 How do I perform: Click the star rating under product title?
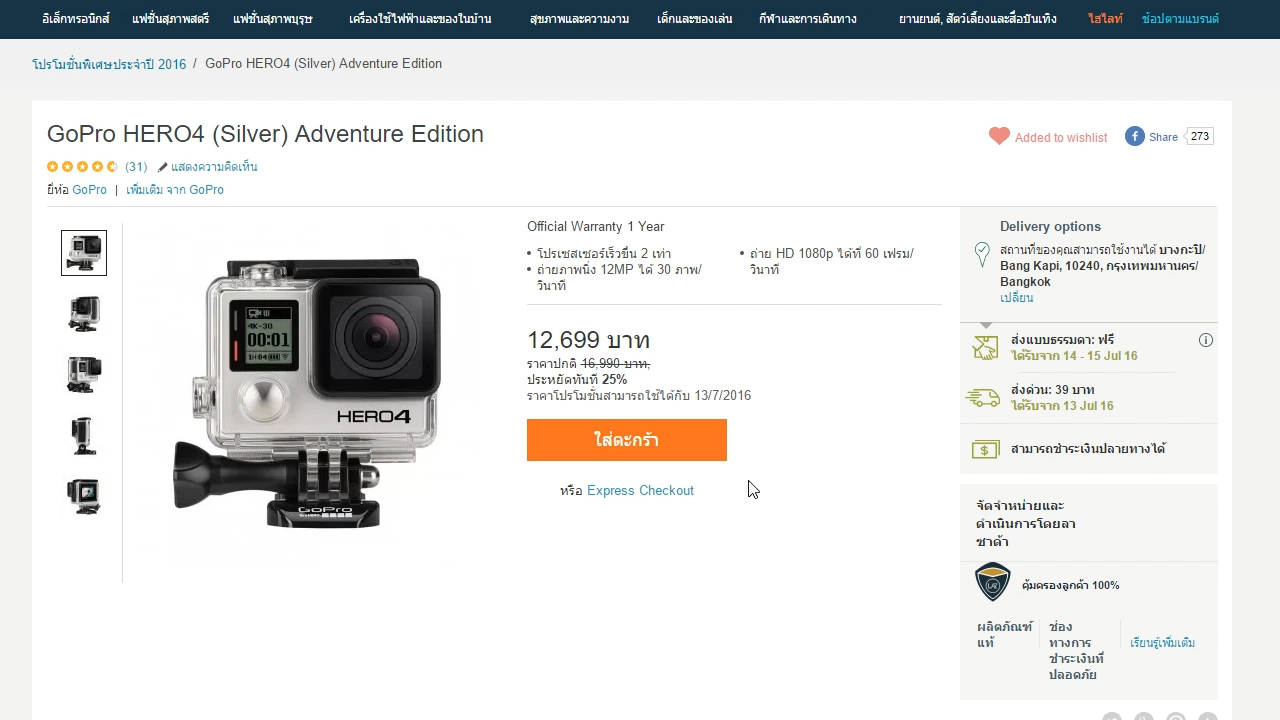82,167
